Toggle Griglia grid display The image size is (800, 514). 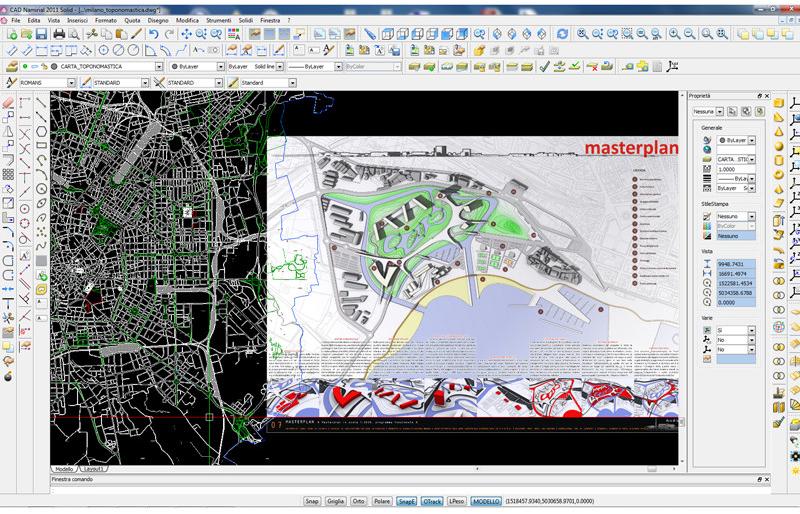pos(335,500)
